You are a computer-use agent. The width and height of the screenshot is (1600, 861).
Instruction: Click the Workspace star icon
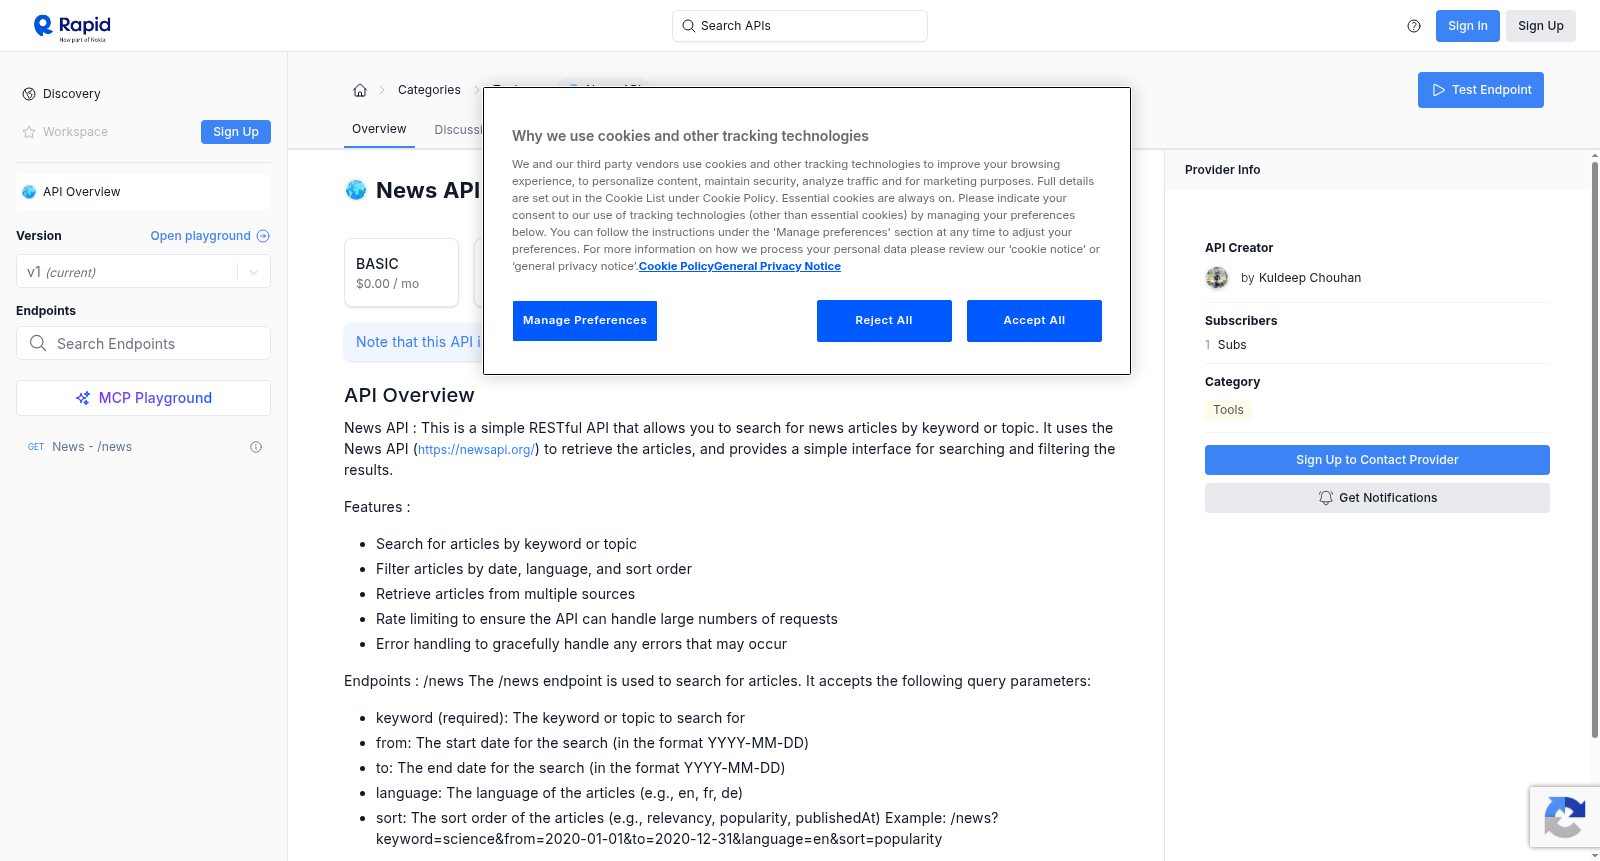pyautogui.click(x=29, y=132)
